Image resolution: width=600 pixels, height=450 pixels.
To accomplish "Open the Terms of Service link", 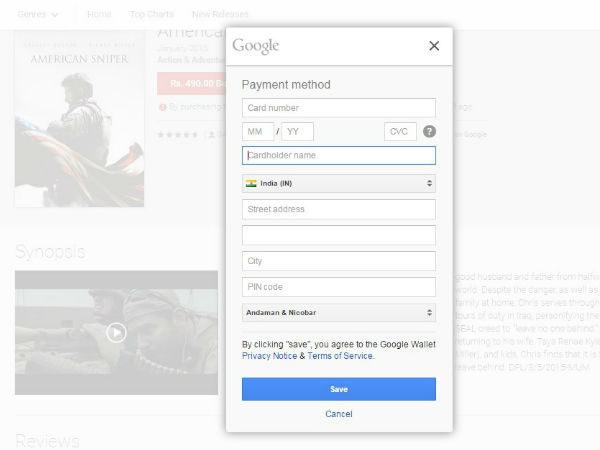I will [x=340, y=356].
